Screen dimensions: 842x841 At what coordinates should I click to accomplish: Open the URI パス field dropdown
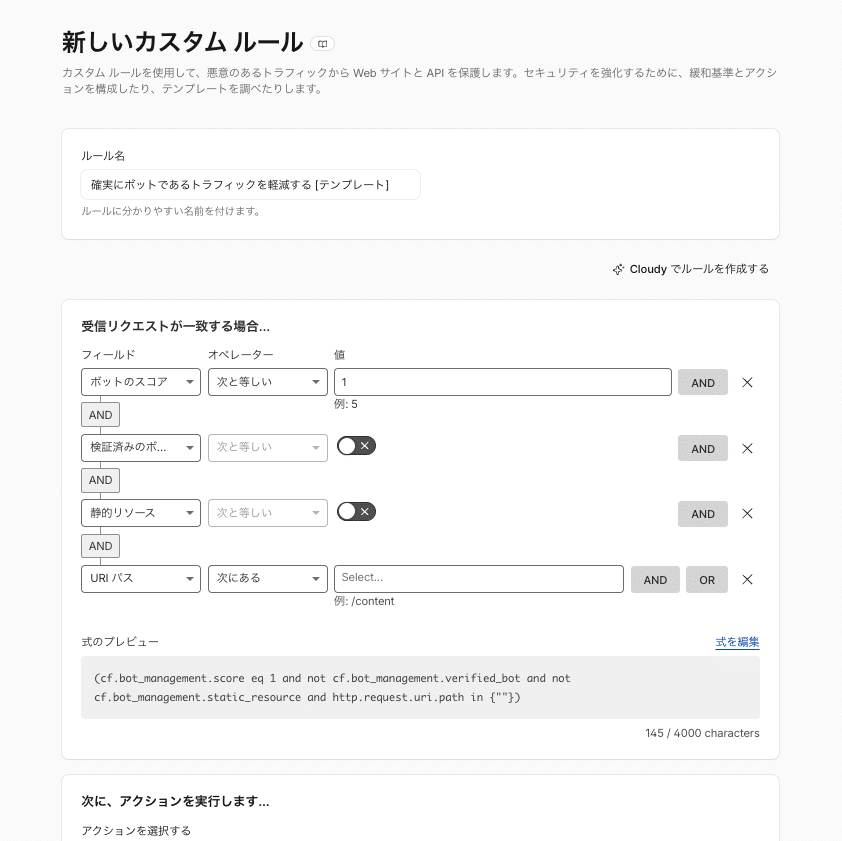pos(141,578)
